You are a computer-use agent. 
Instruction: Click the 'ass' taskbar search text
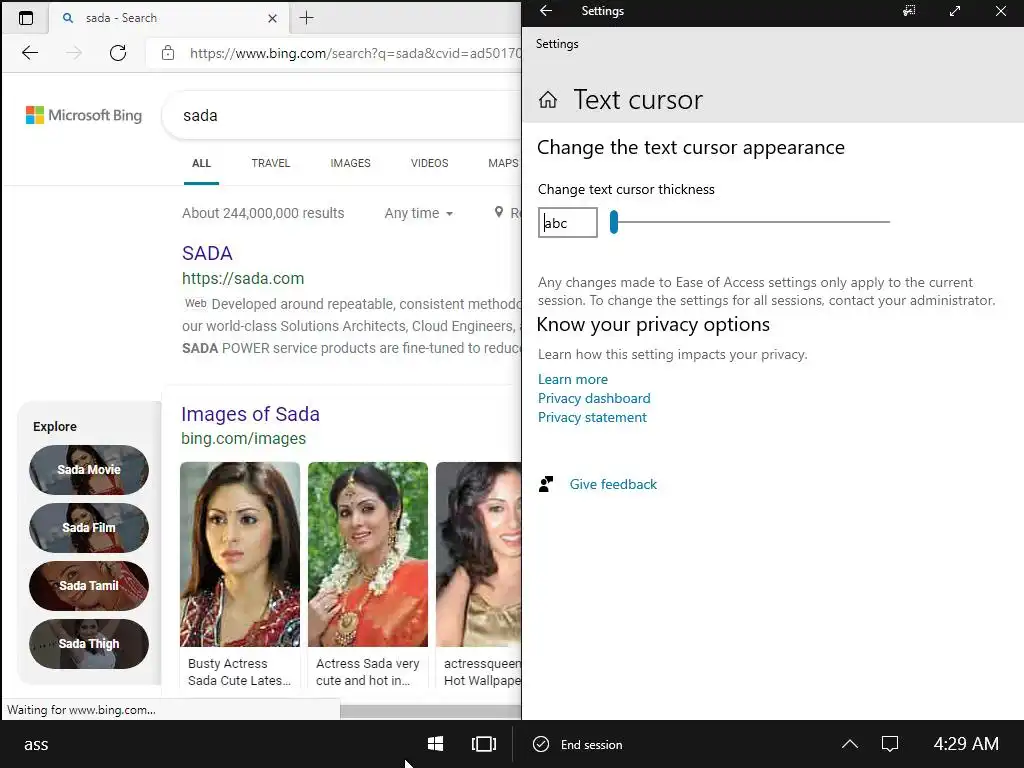(36, 744)
